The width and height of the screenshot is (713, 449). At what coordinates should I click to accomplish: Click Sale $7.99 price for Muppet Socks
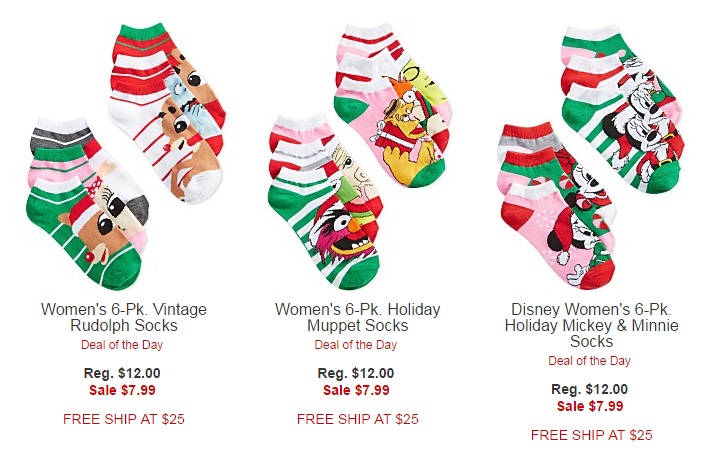click(356, 390)
